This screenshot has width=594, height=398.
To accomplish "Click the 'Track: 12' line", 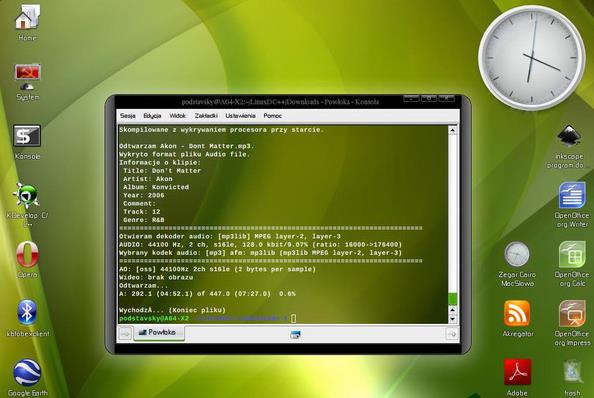I will (x=142, y=212).
